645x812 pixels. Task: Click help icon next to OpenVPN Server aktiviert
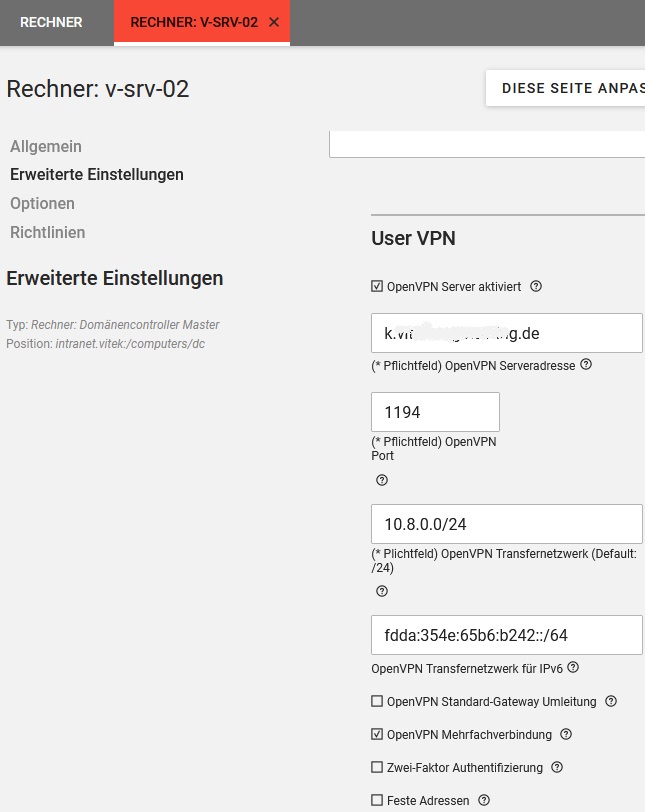[536, 286]
